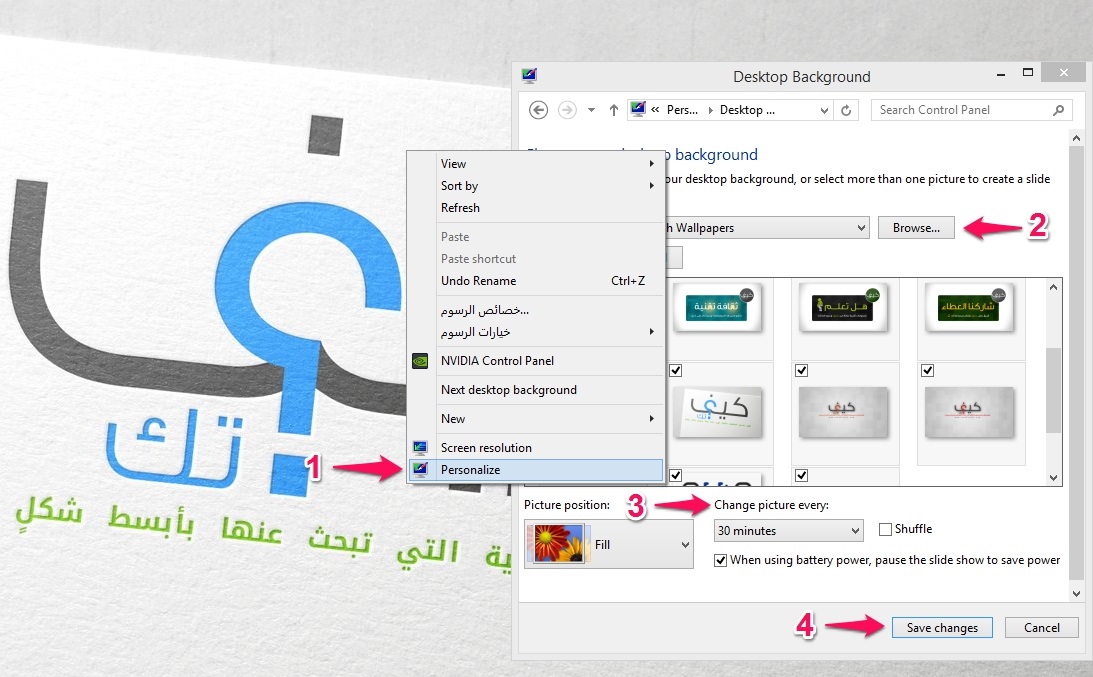This screenshot has height=677, width=1093.
Task: Uncheck the white paper logo wallpaper checkbox
Action: pyautogui.click(x=675, y=370)
